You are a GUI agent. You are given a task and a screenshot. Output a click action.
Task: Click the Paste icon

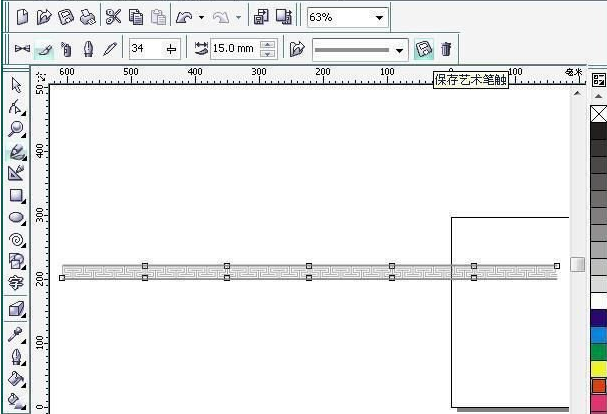coord(158,17)
